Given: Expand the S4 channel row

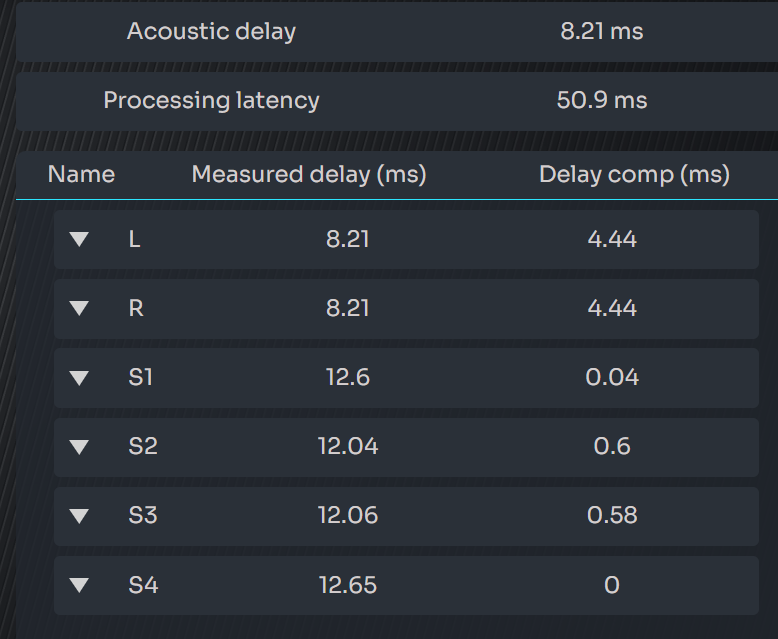Looking at the screenshot, I should 80,585.
